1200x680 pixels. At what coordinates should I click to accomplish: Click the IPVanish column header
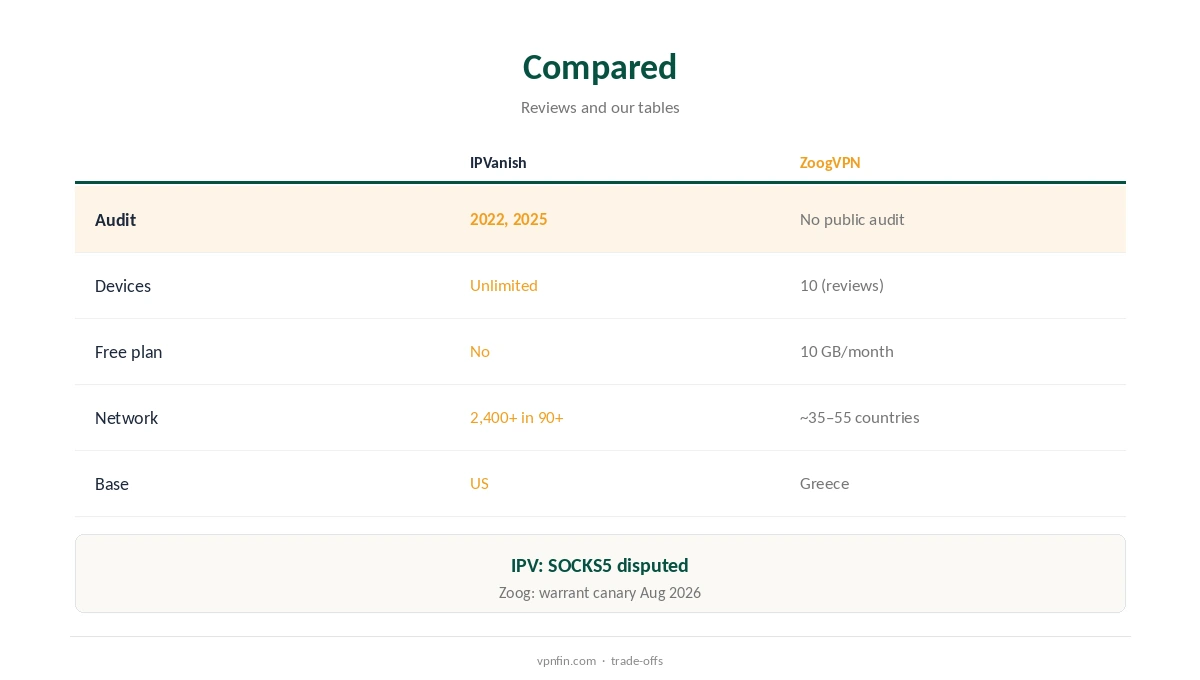(x=498, y=162)
